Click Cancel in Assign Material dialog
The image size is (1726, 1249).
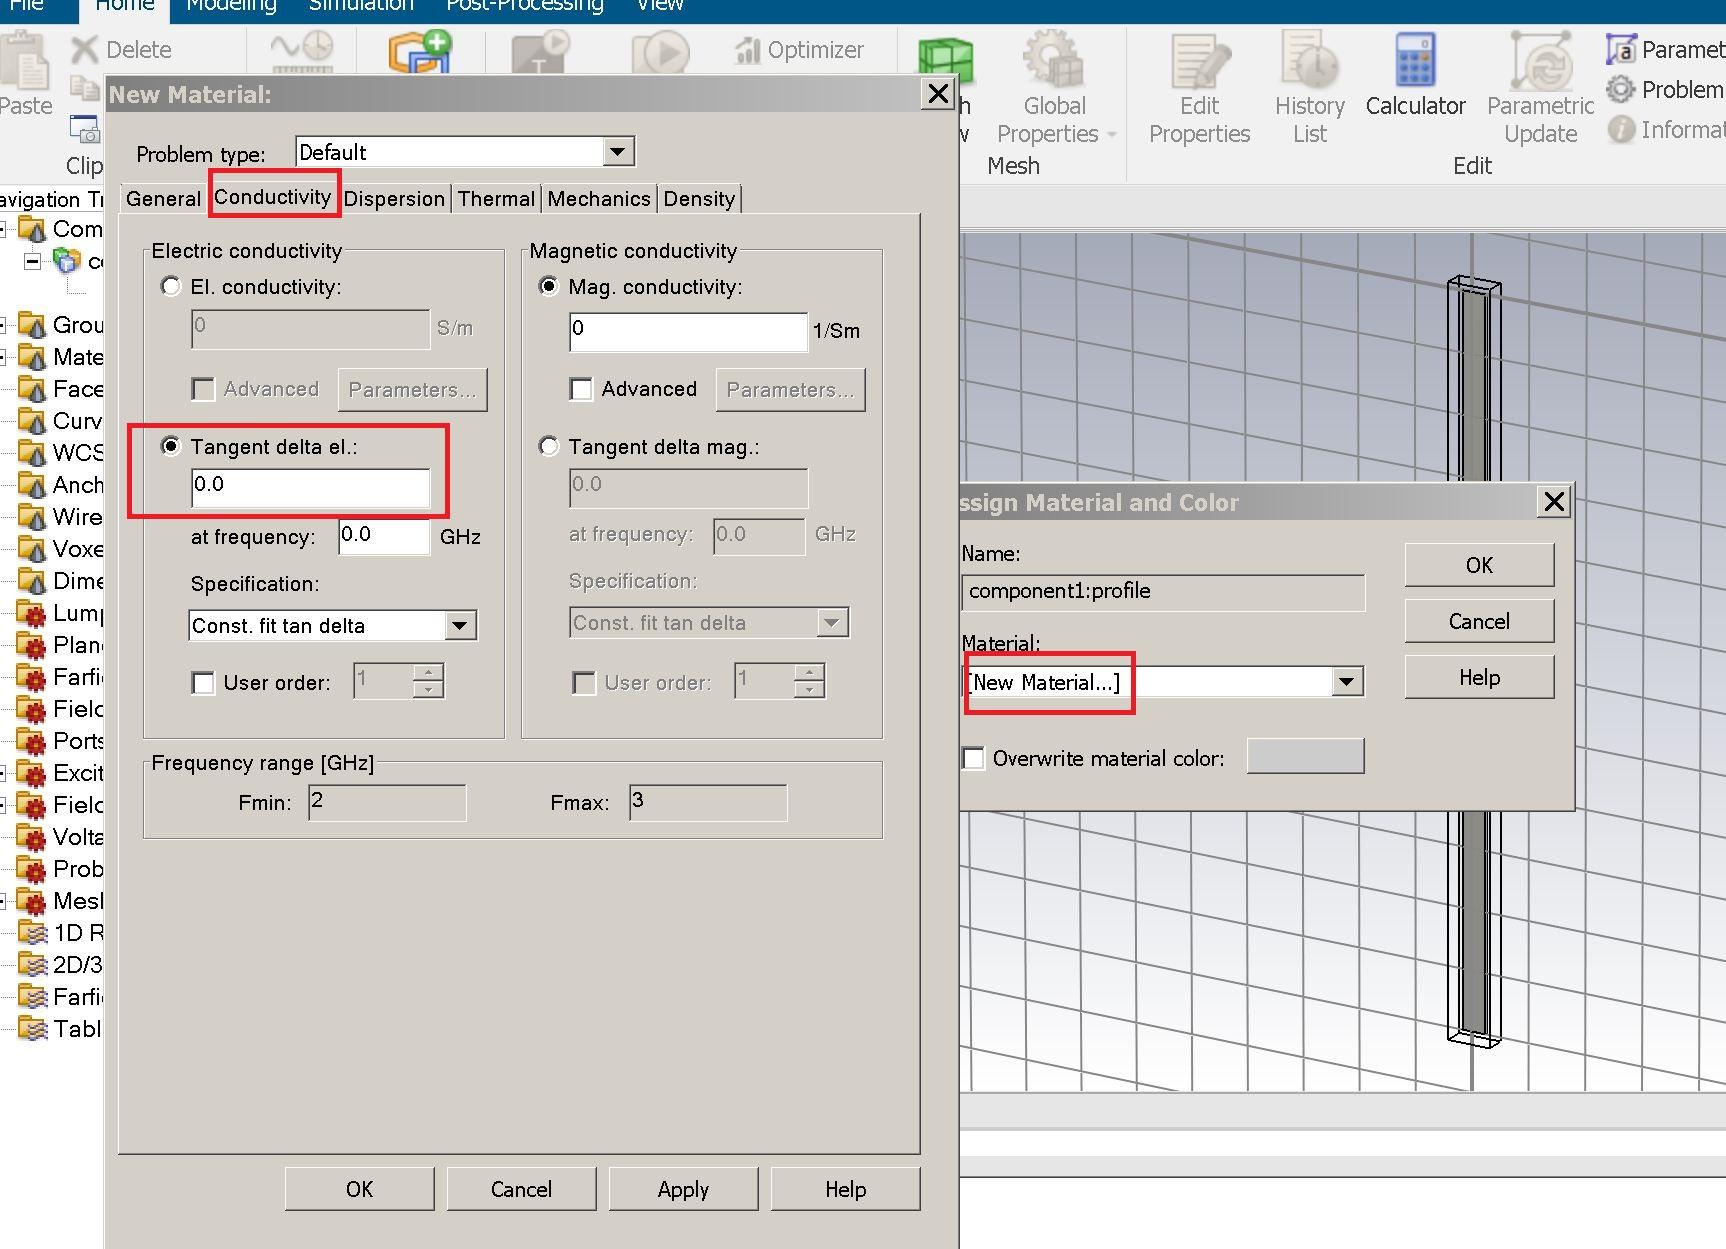point(1478,621)
